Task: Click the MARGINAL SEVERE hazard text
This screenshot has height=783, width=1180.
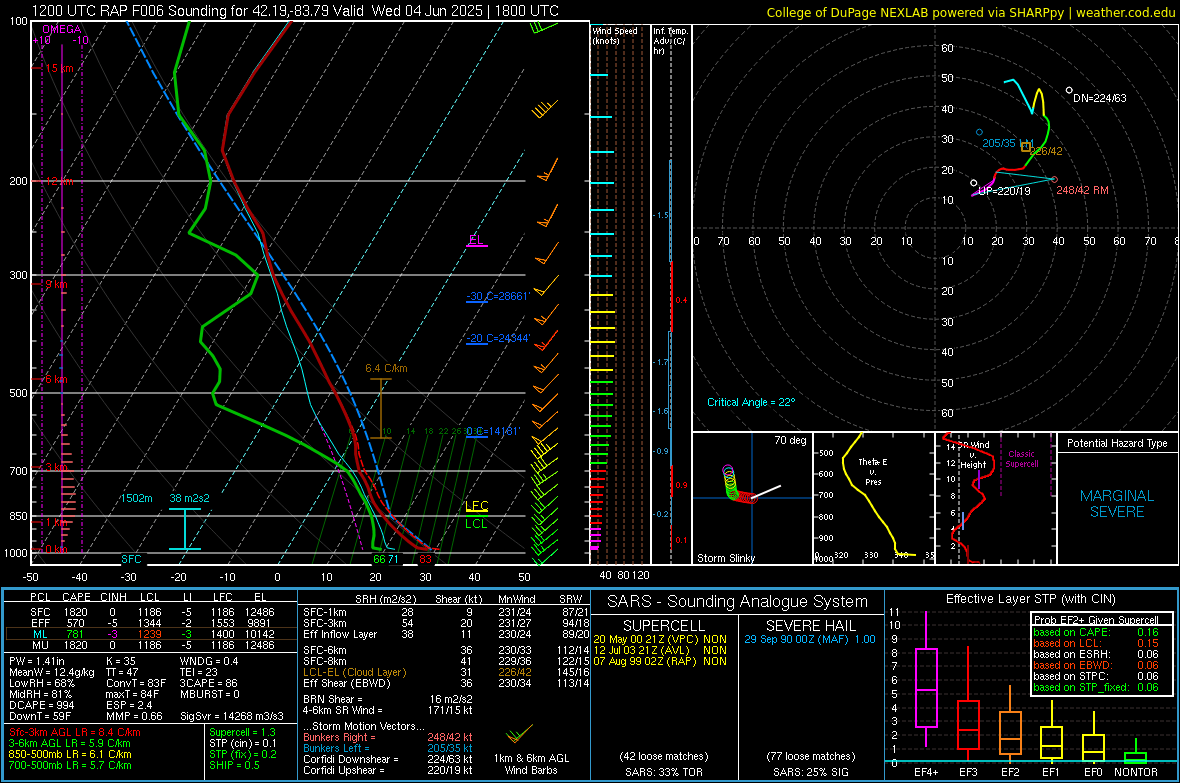Action: [1117, 504]
